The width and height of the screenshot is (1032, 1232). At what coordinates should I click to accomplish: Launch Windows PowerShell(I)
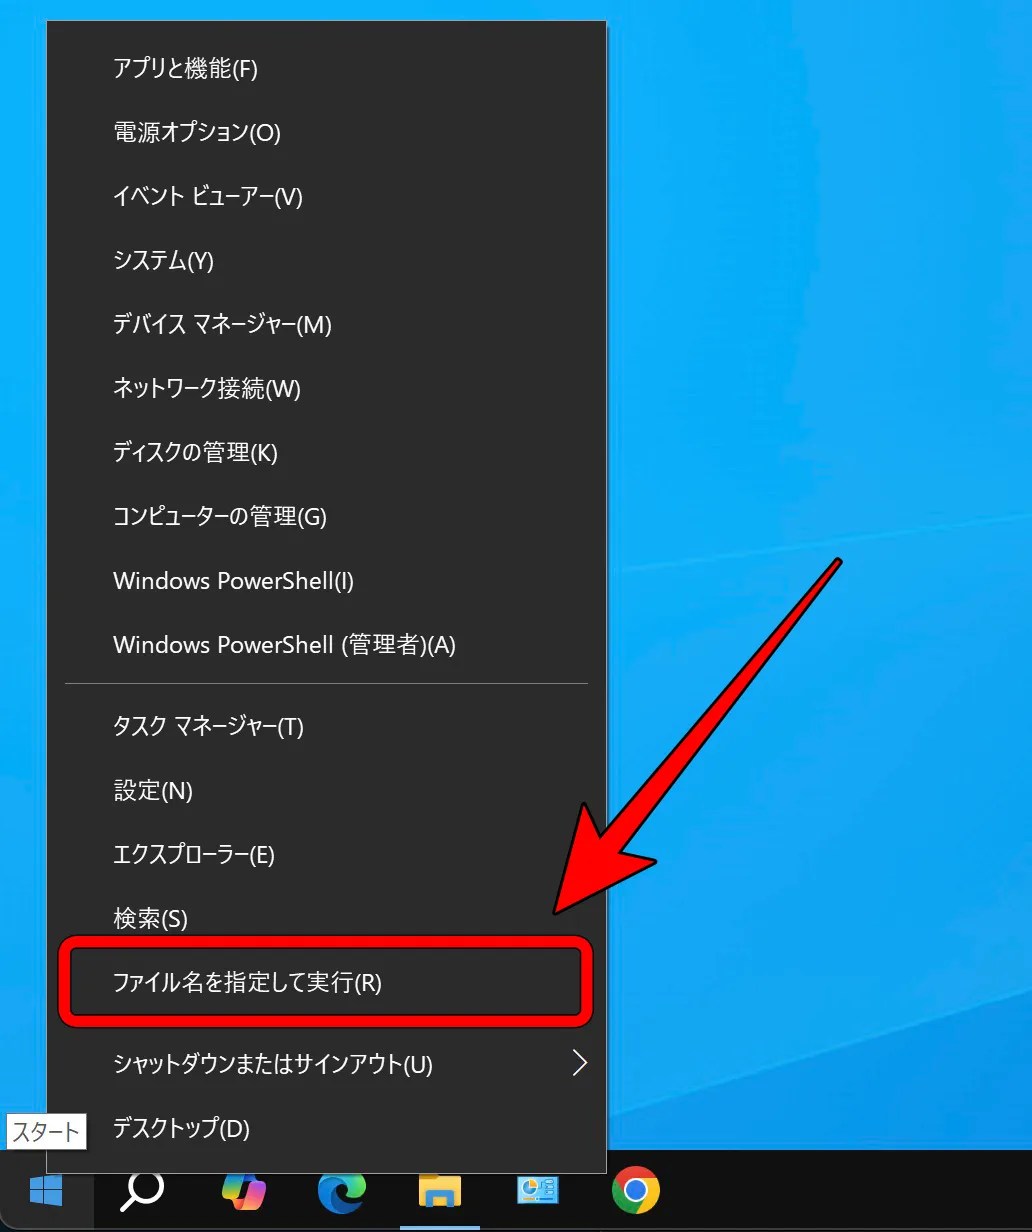point(326,581)
